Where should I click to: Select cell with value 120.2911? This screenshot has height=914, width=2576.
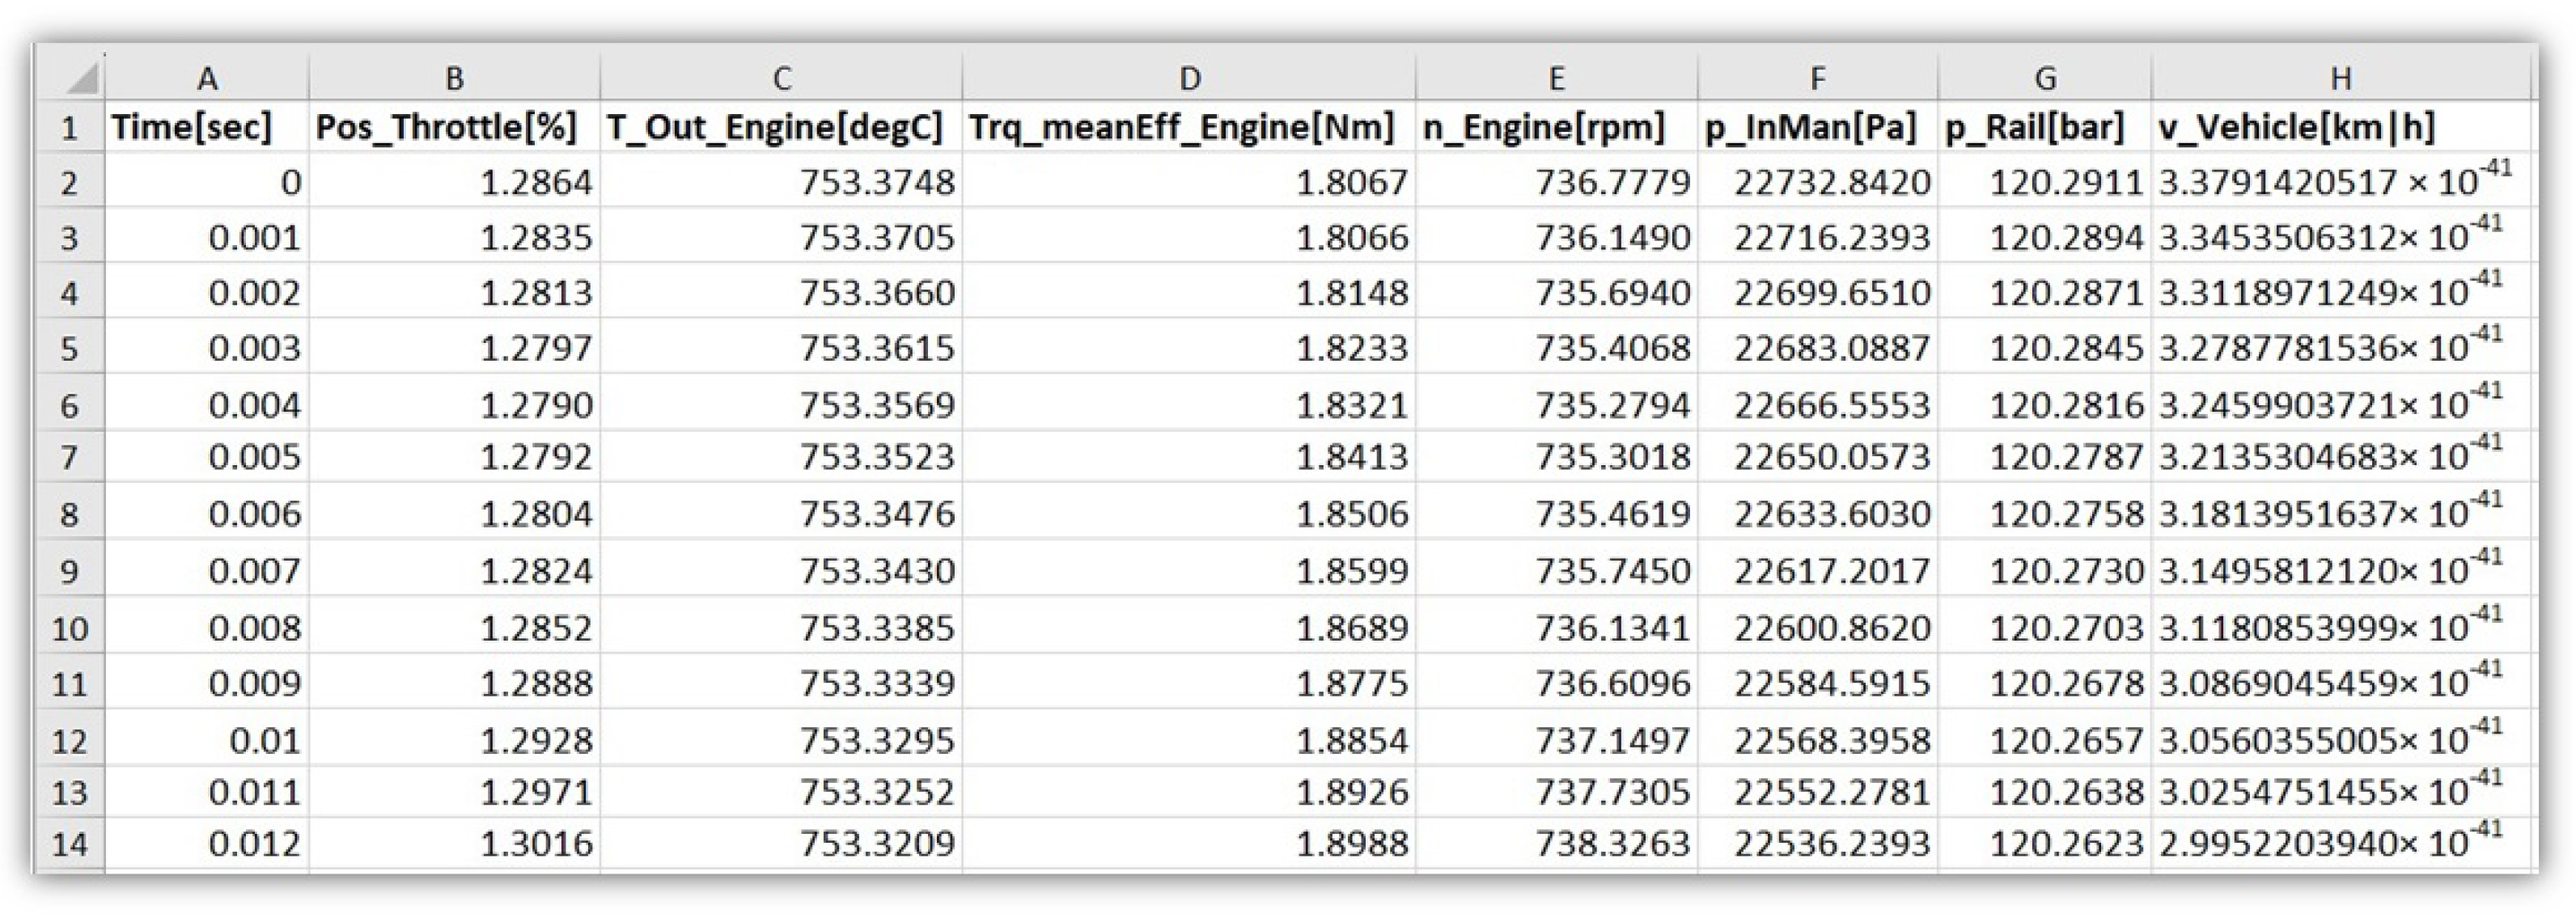click(x=2065, y=183)
